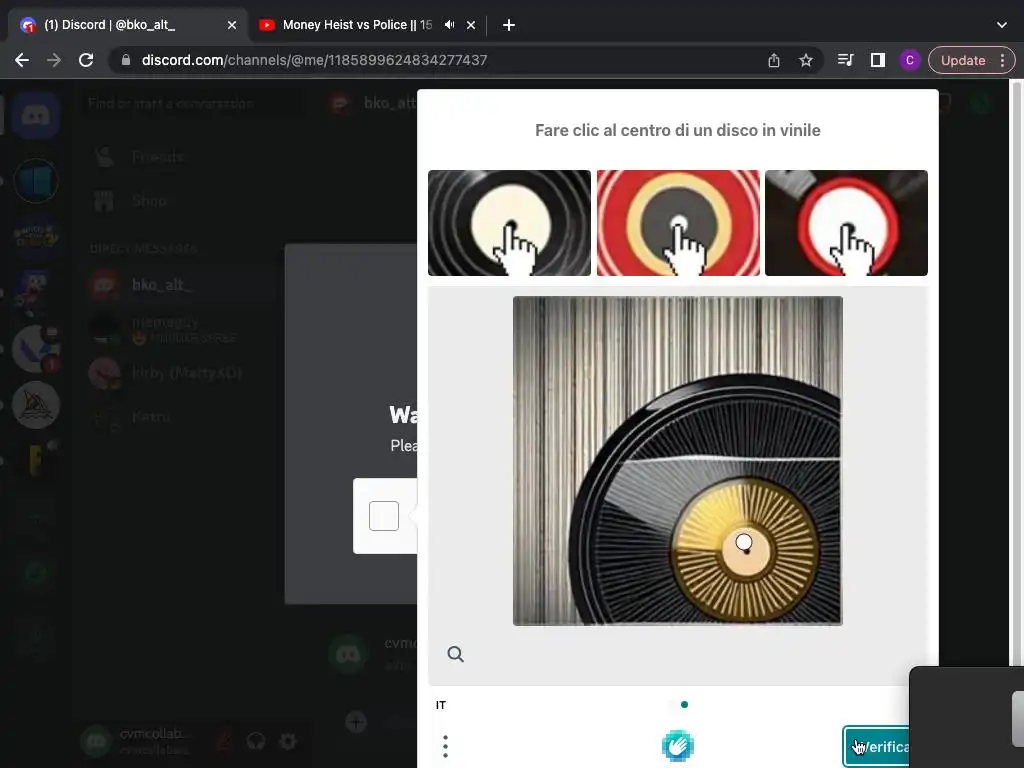The width and height of the screenshot is (1024, 768).
Task: Open the Windows logo server icon
Action: click(36, 180)
